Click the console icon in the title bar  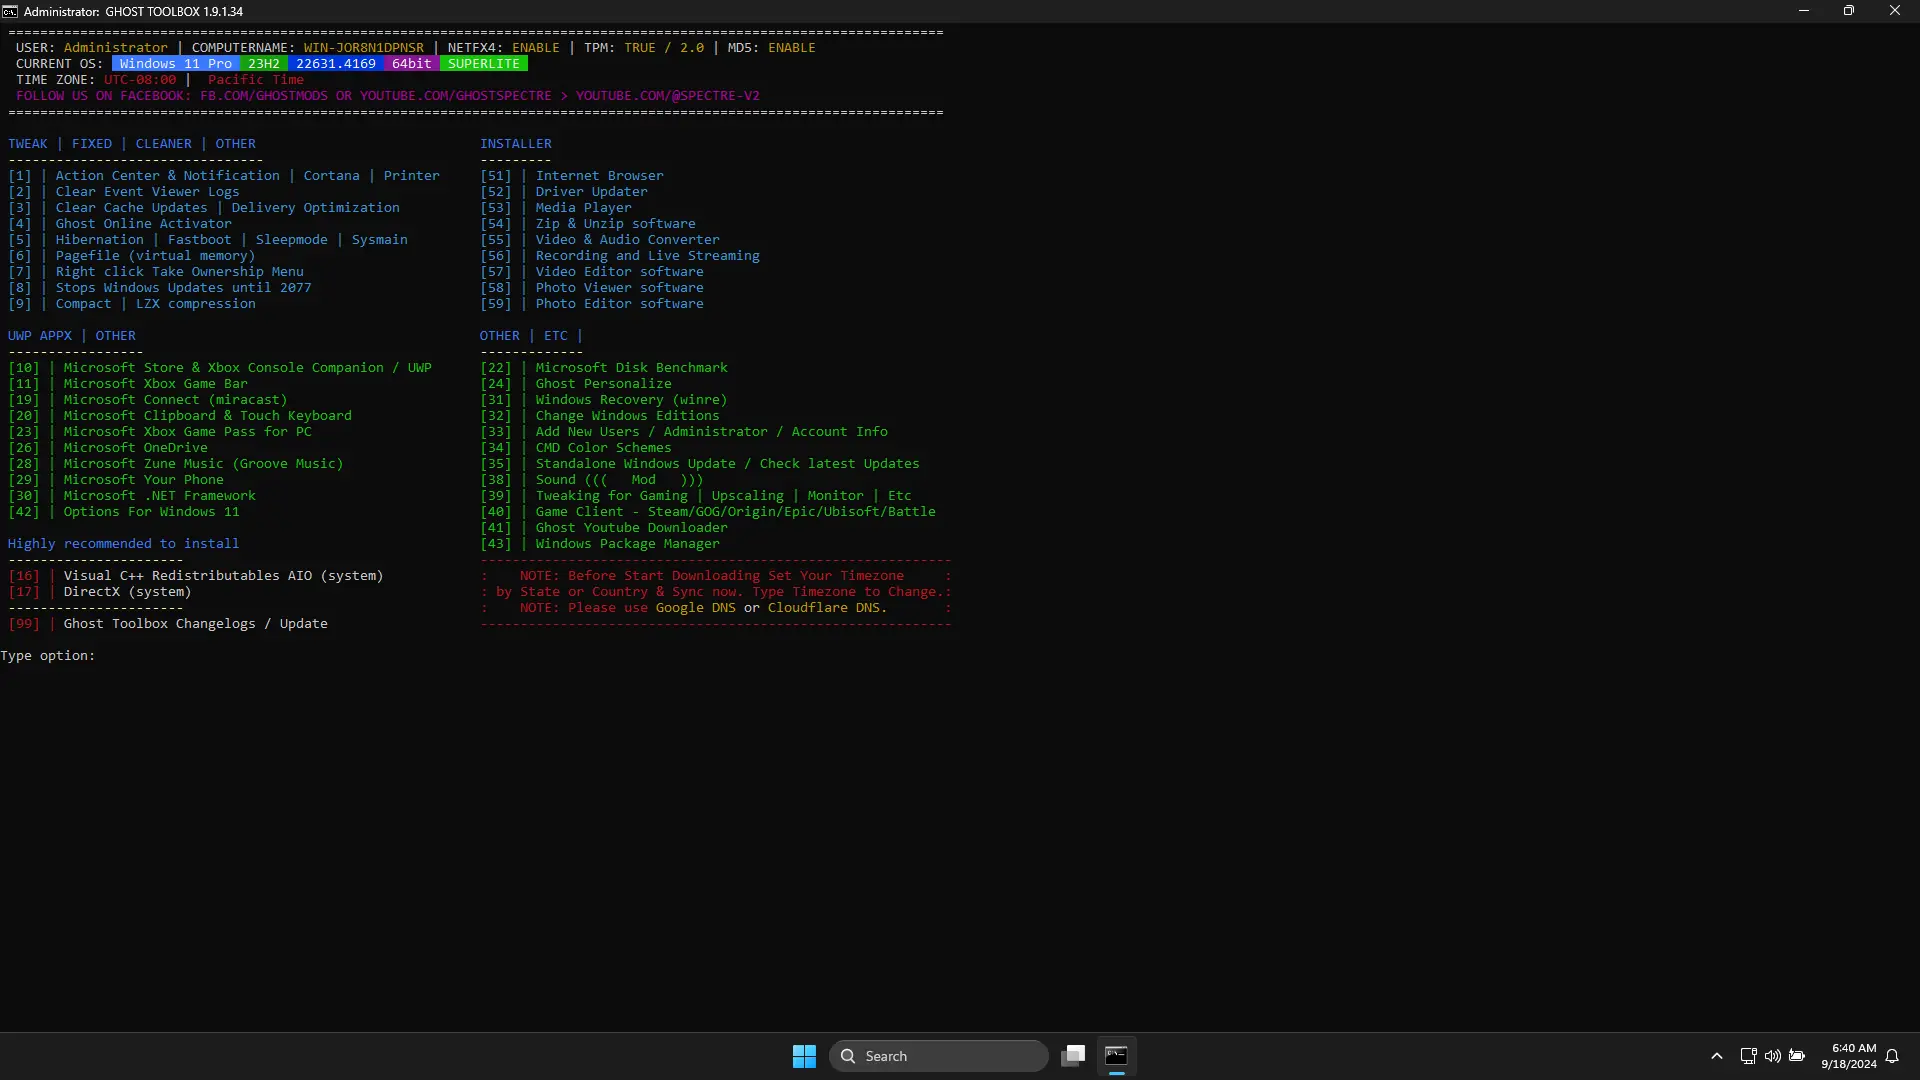pos(10,11)
